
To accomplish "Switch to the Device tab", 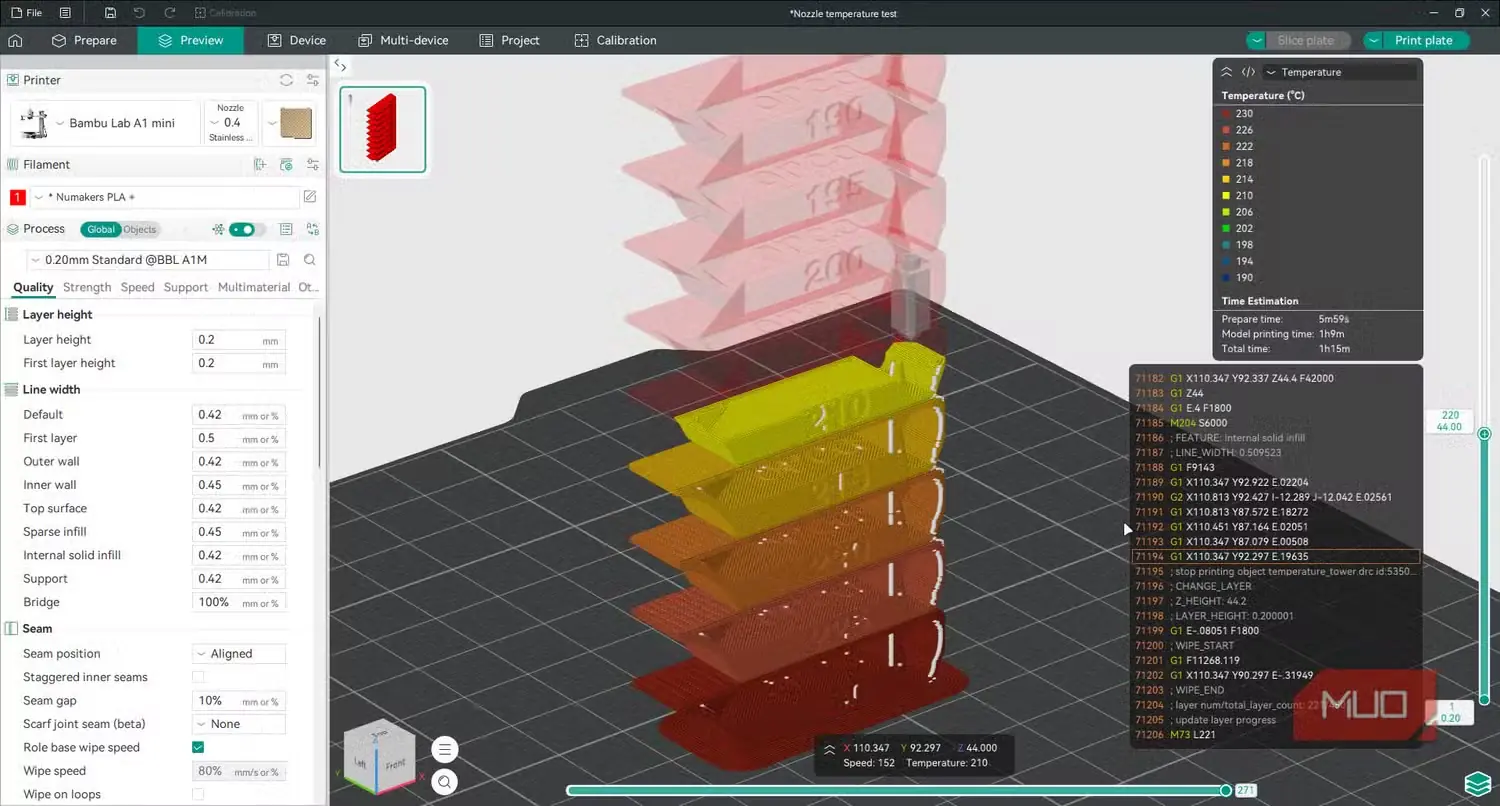I will tap(297, 41).
